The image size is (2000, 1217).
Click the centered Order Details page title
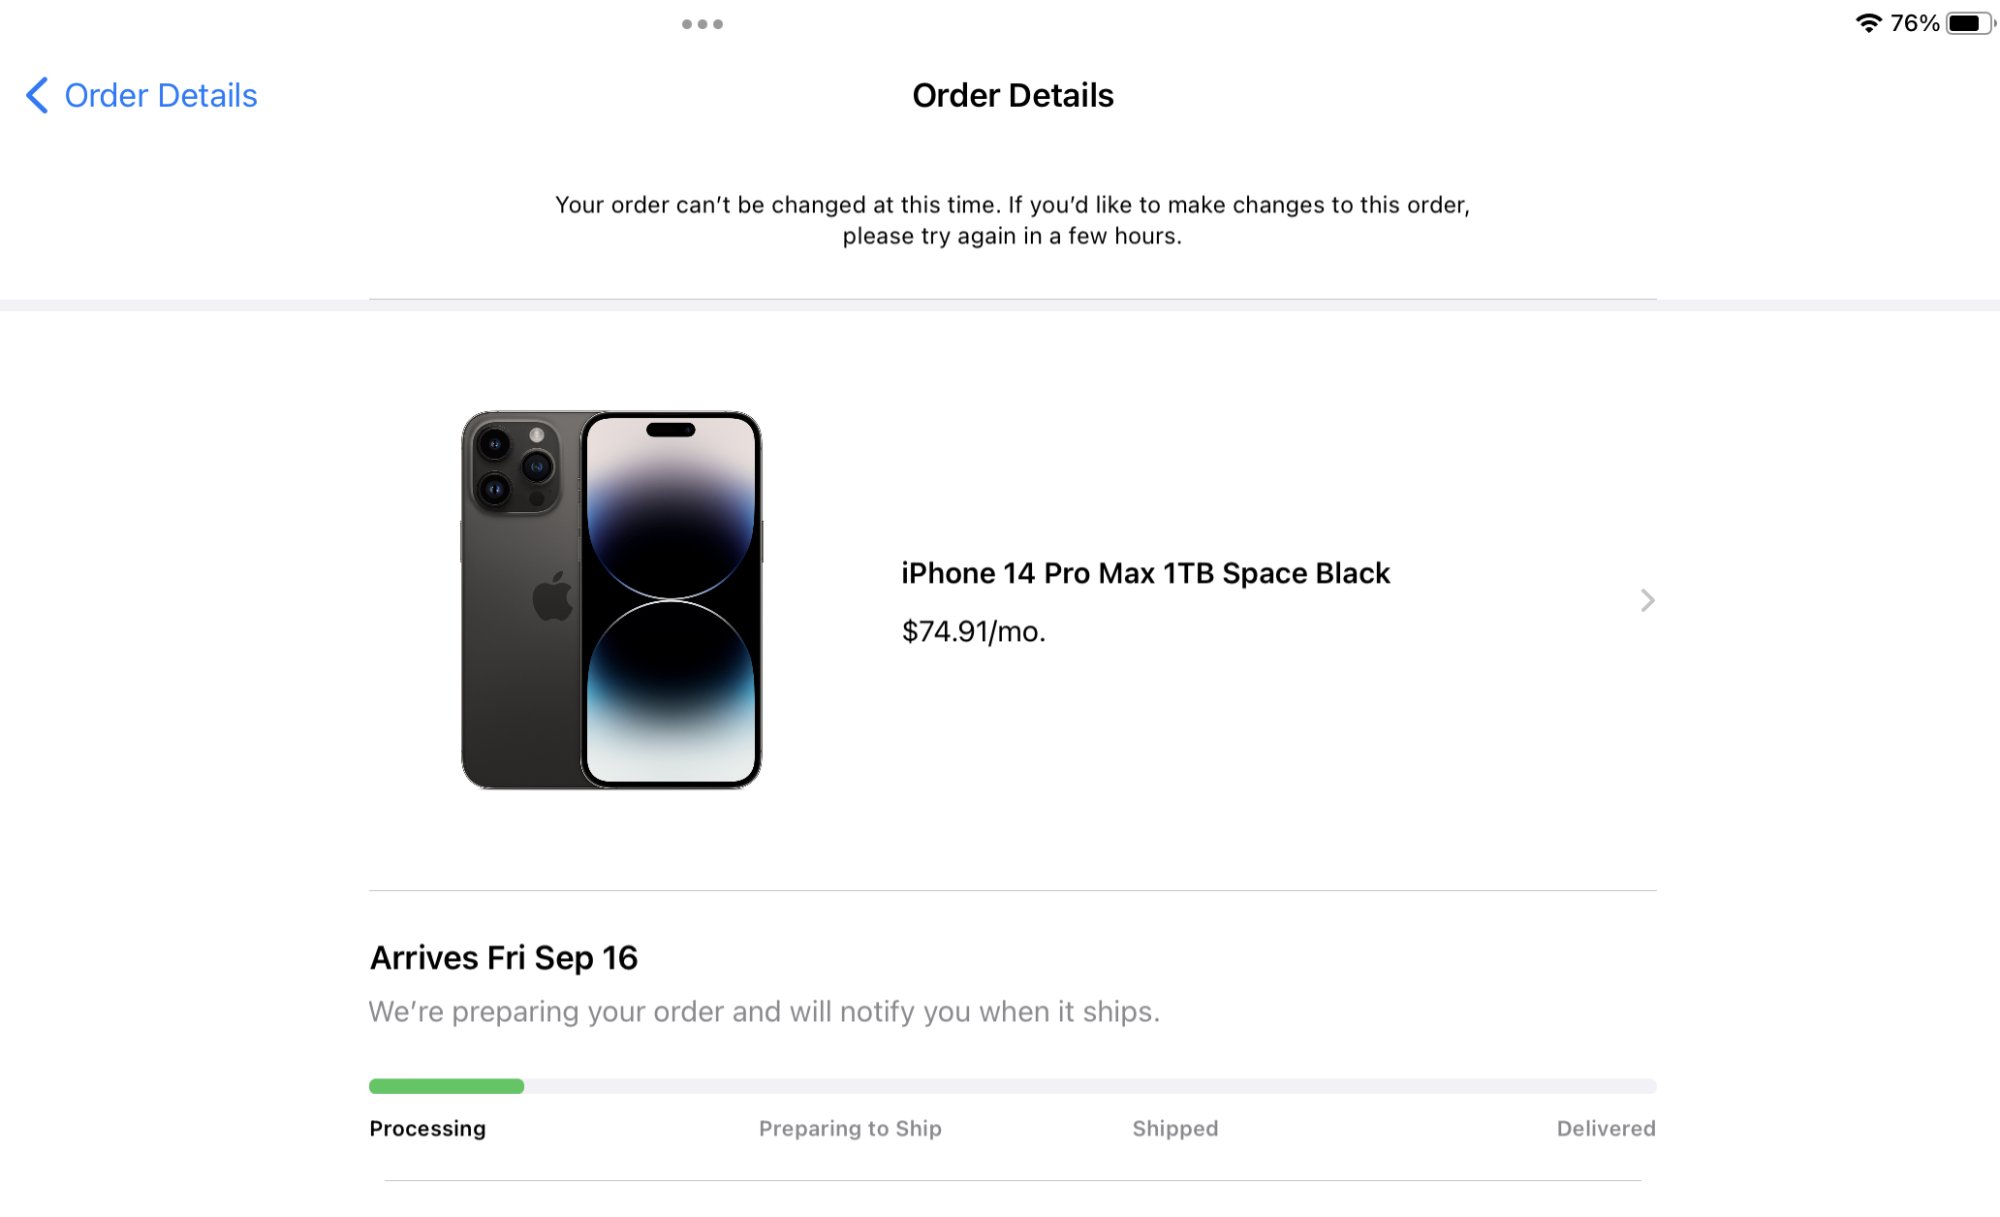(1012, 96)
